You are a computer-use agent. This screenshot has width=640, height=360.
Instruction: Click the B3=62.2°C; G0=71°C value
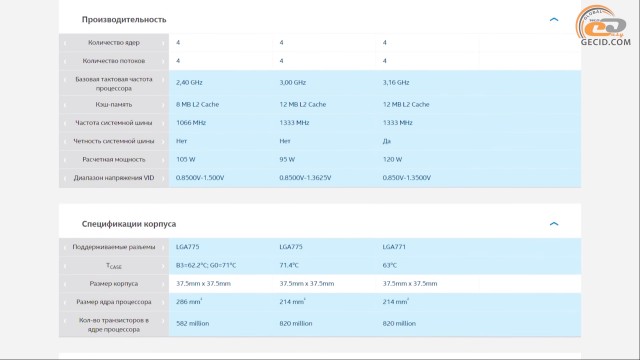point(206,265)
